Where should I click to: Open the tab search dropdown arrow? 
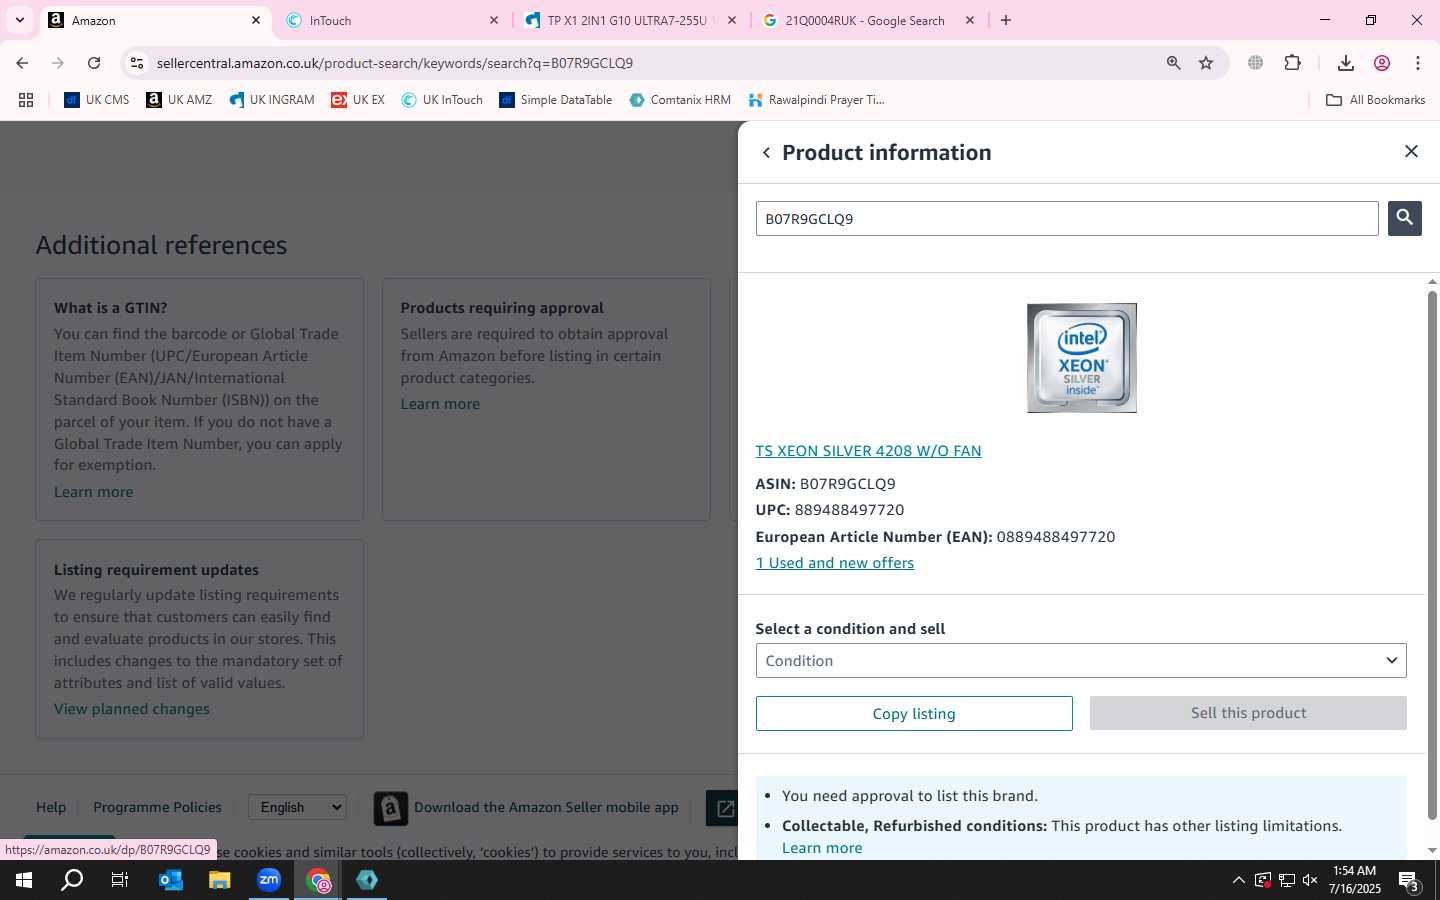coord(19,20)
